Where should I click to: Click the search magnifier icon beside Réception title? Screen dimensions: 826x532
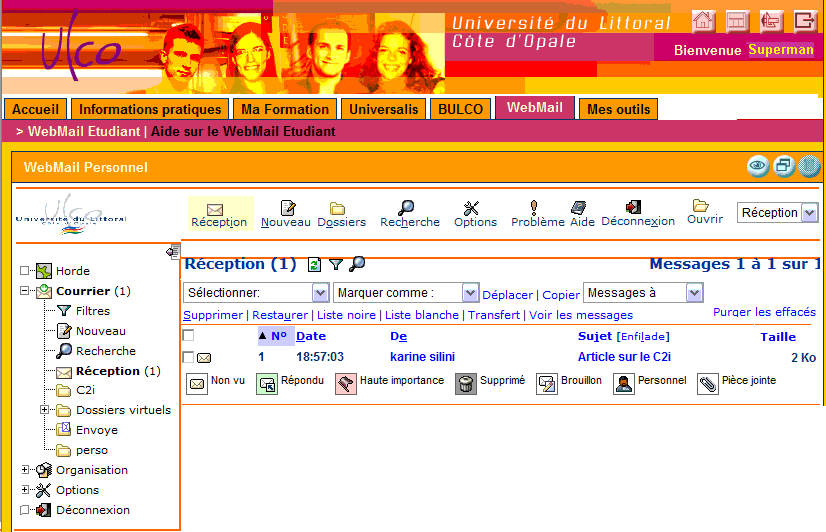click(x=357, y=263)
